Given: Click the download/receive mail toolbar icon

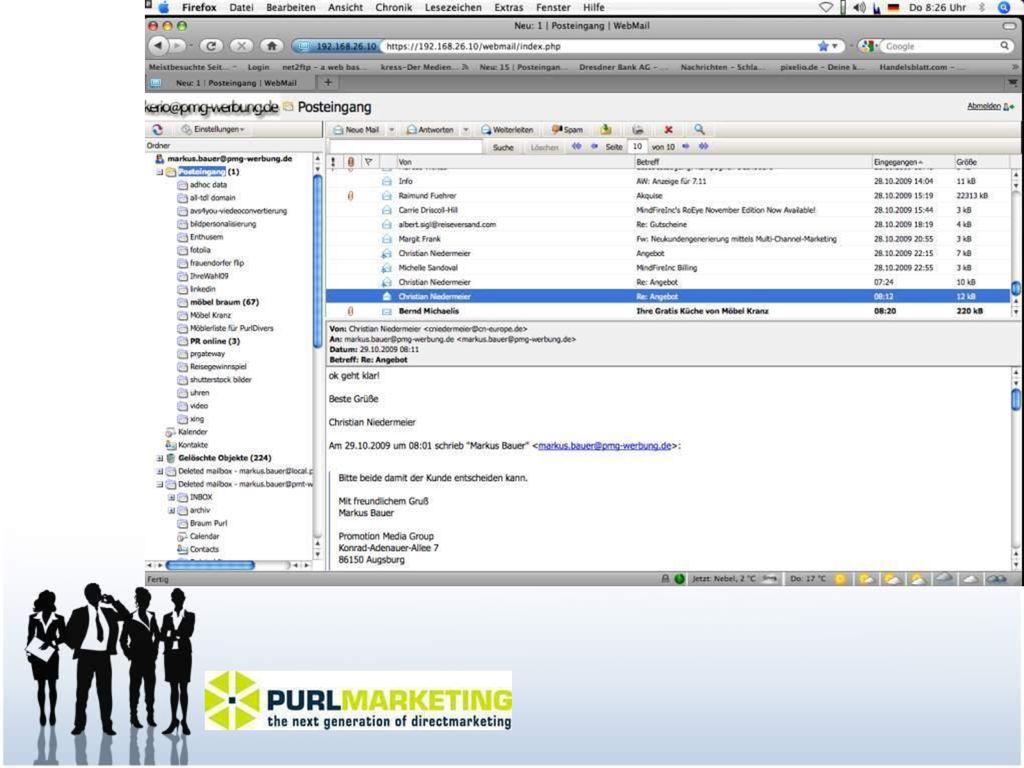Looking at the screenshot, I should click(x=606, y=129).
